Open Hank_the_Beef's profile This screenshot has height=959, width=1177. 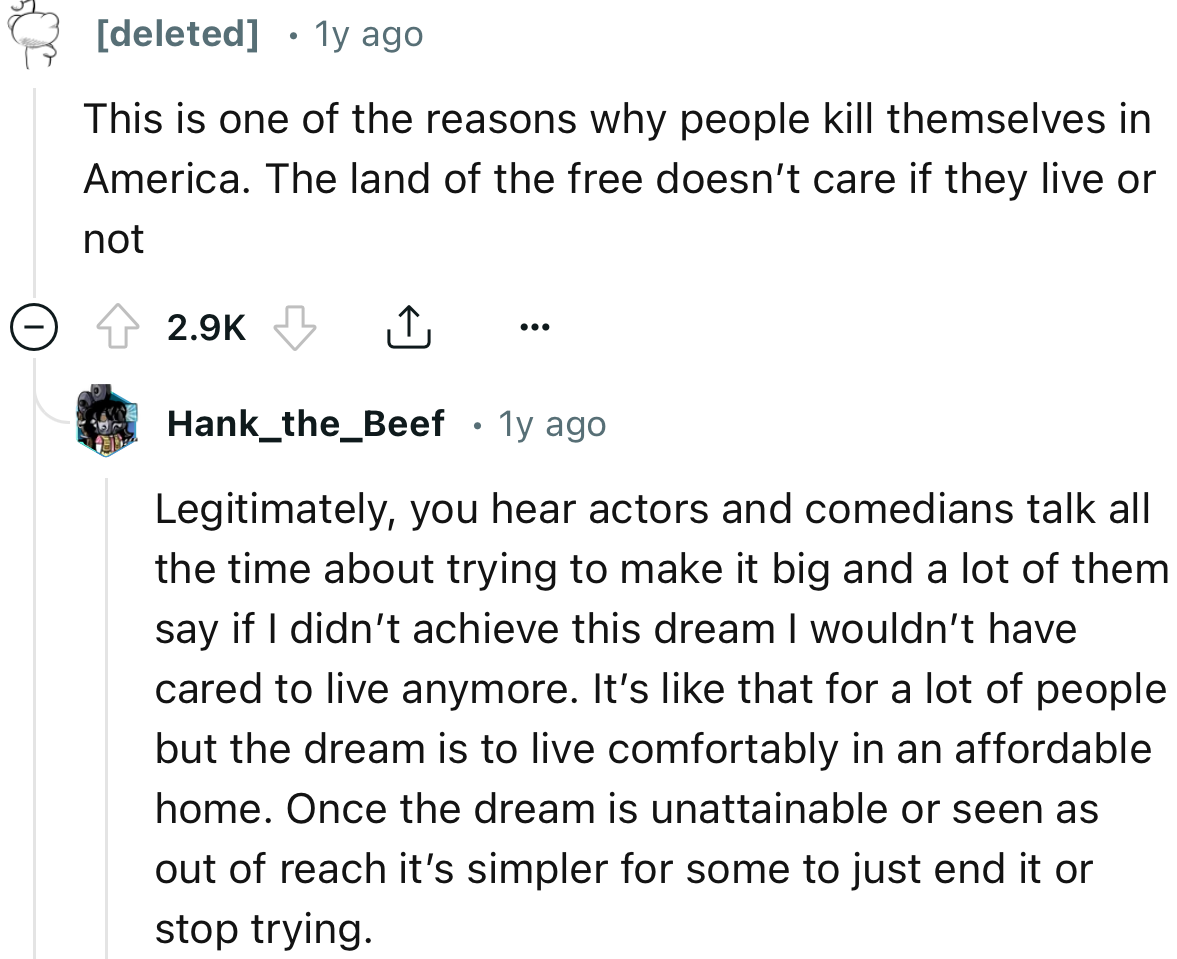[x=305, y=422]
